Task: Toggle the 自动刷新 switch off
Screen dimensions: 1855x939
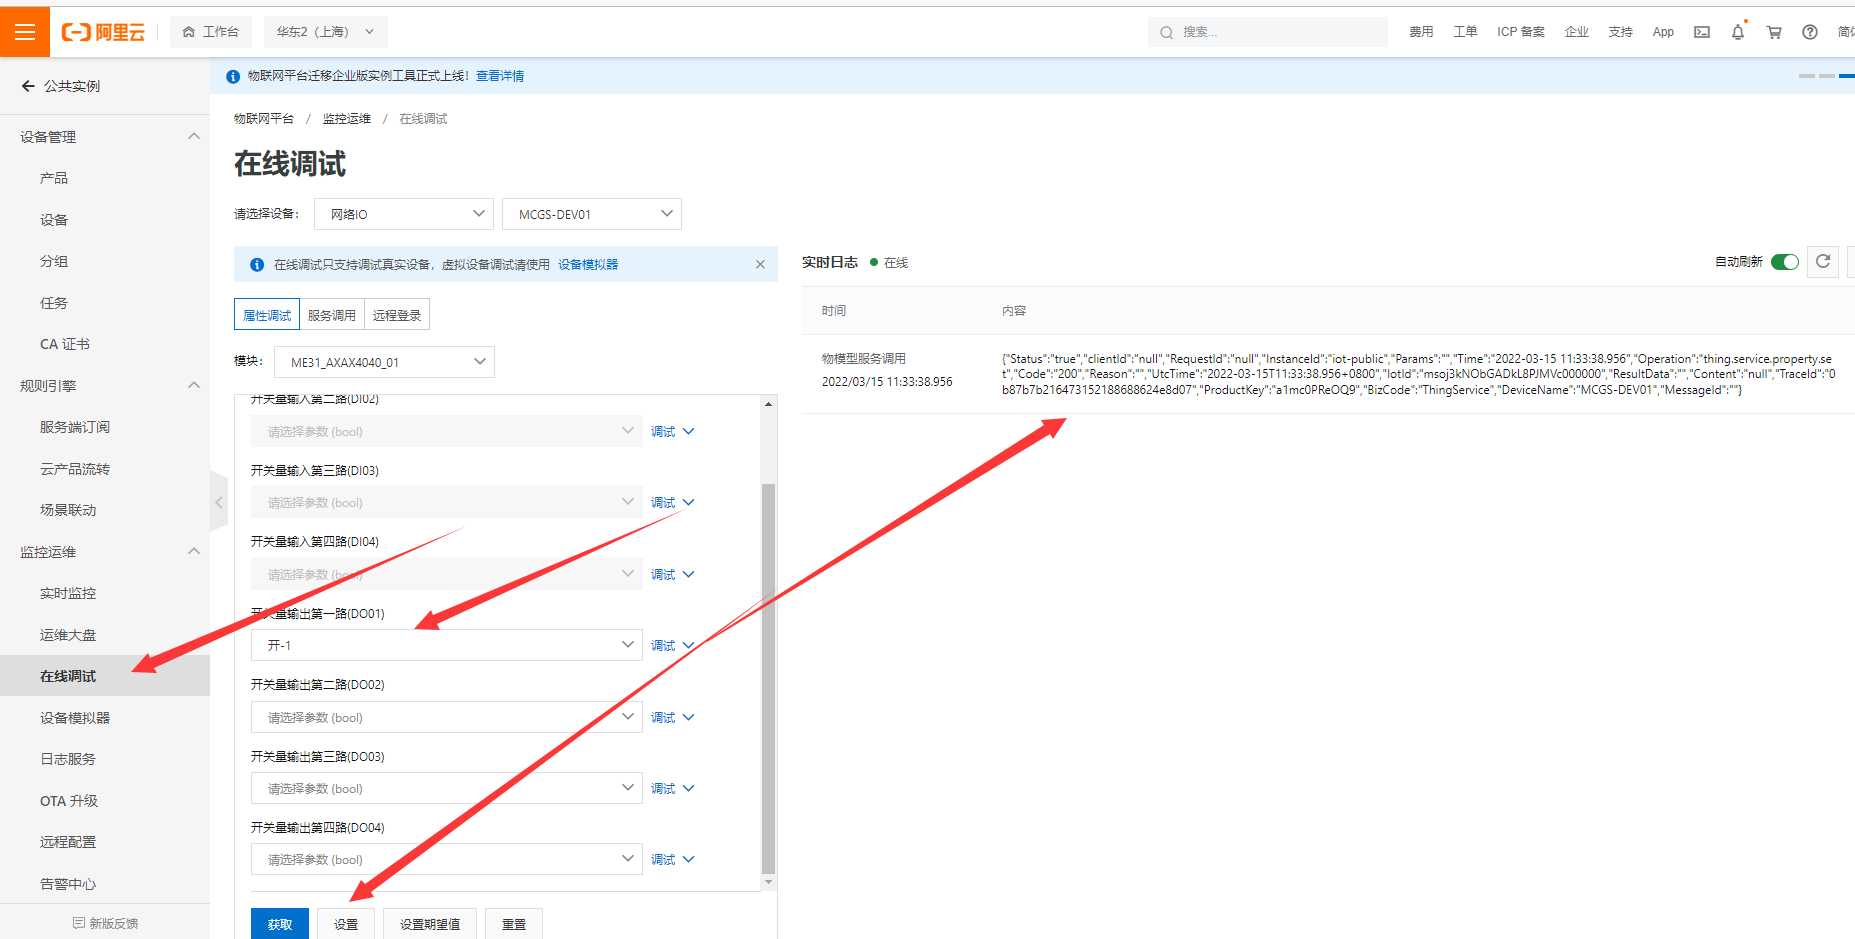Action: click(1784, 262)
